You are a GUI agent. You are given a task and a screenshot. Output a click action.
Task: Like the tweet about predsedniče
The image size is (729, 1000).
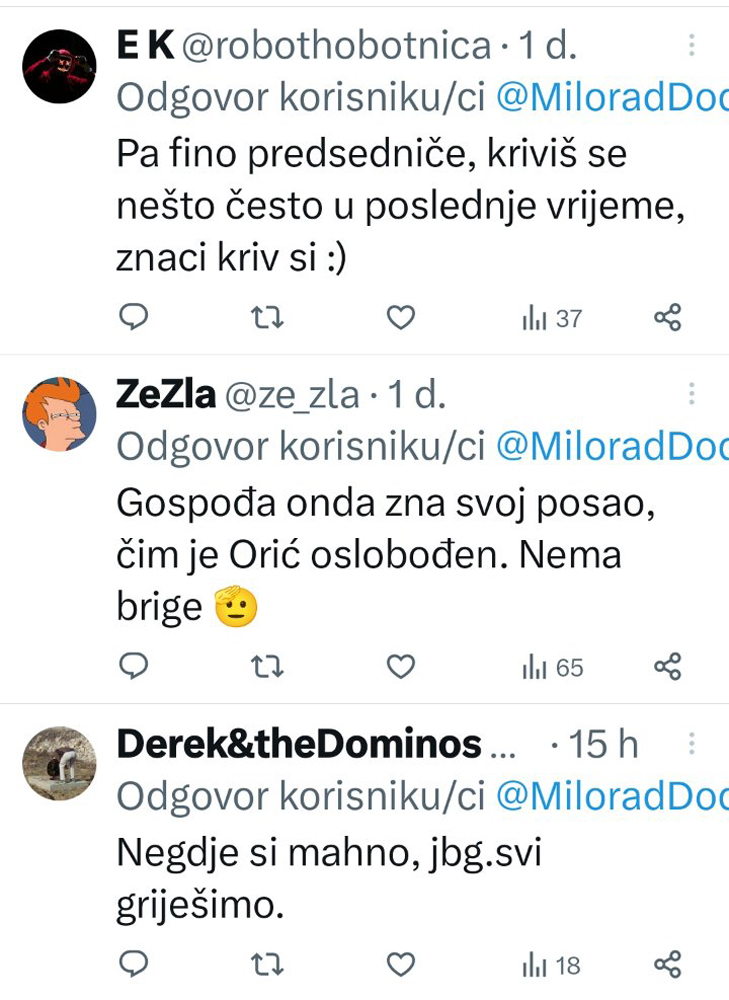tap(401, 317)
